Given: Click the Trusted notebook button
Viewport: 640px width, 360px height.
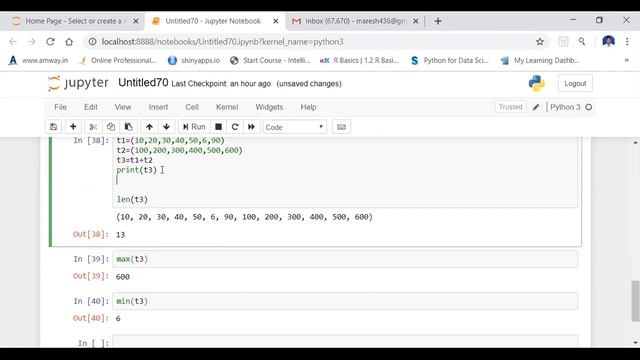Looking at the screenshot, I should click(510, 107).
